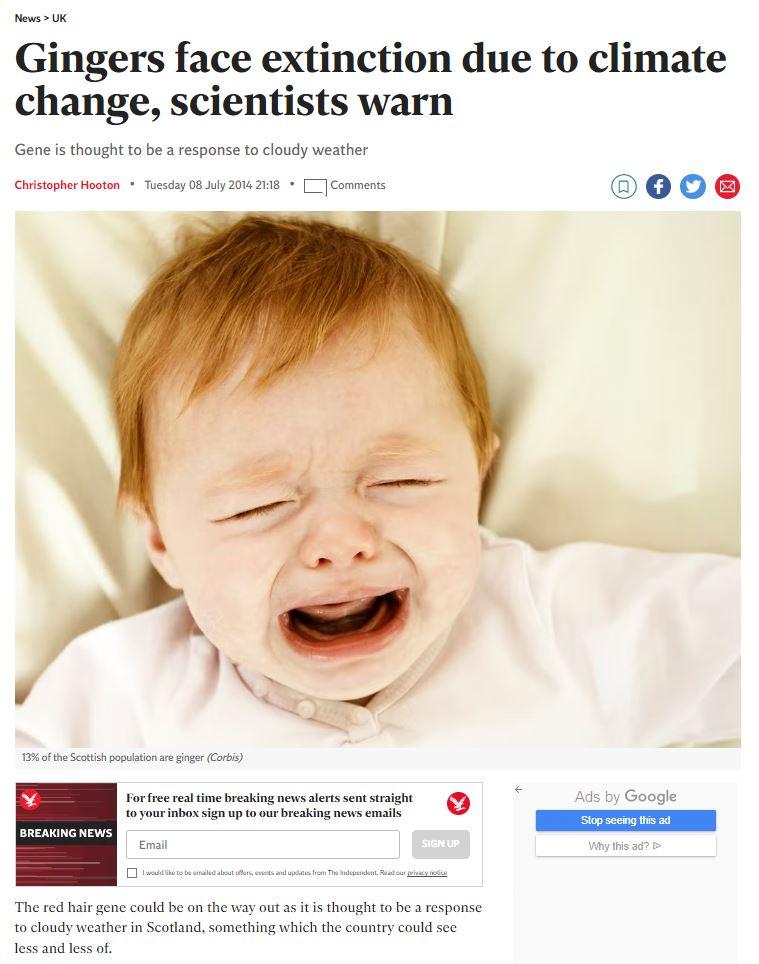Viewport: 759px width, 964px height.
Task: Click the SIGN UP button
Action: click(441, 844)
